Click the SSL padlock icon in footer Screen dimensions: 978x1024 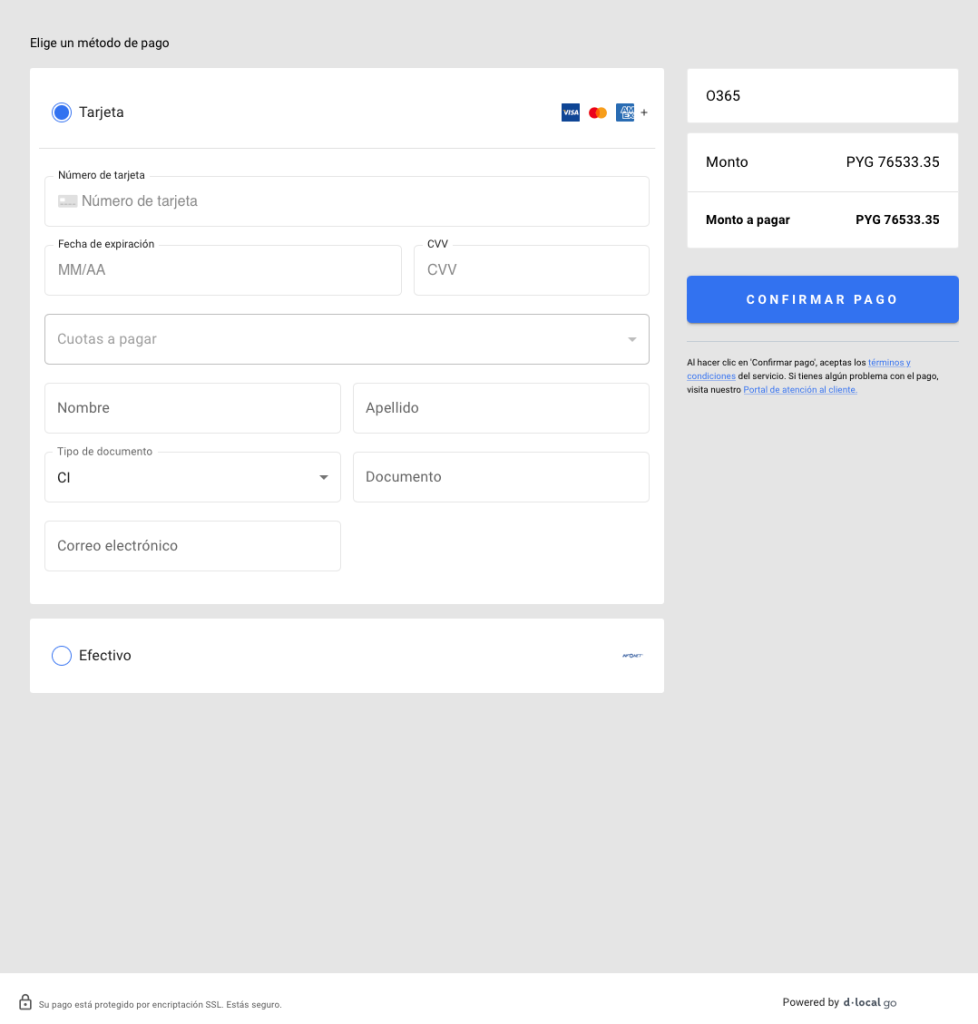click(x=25, y=1002)
